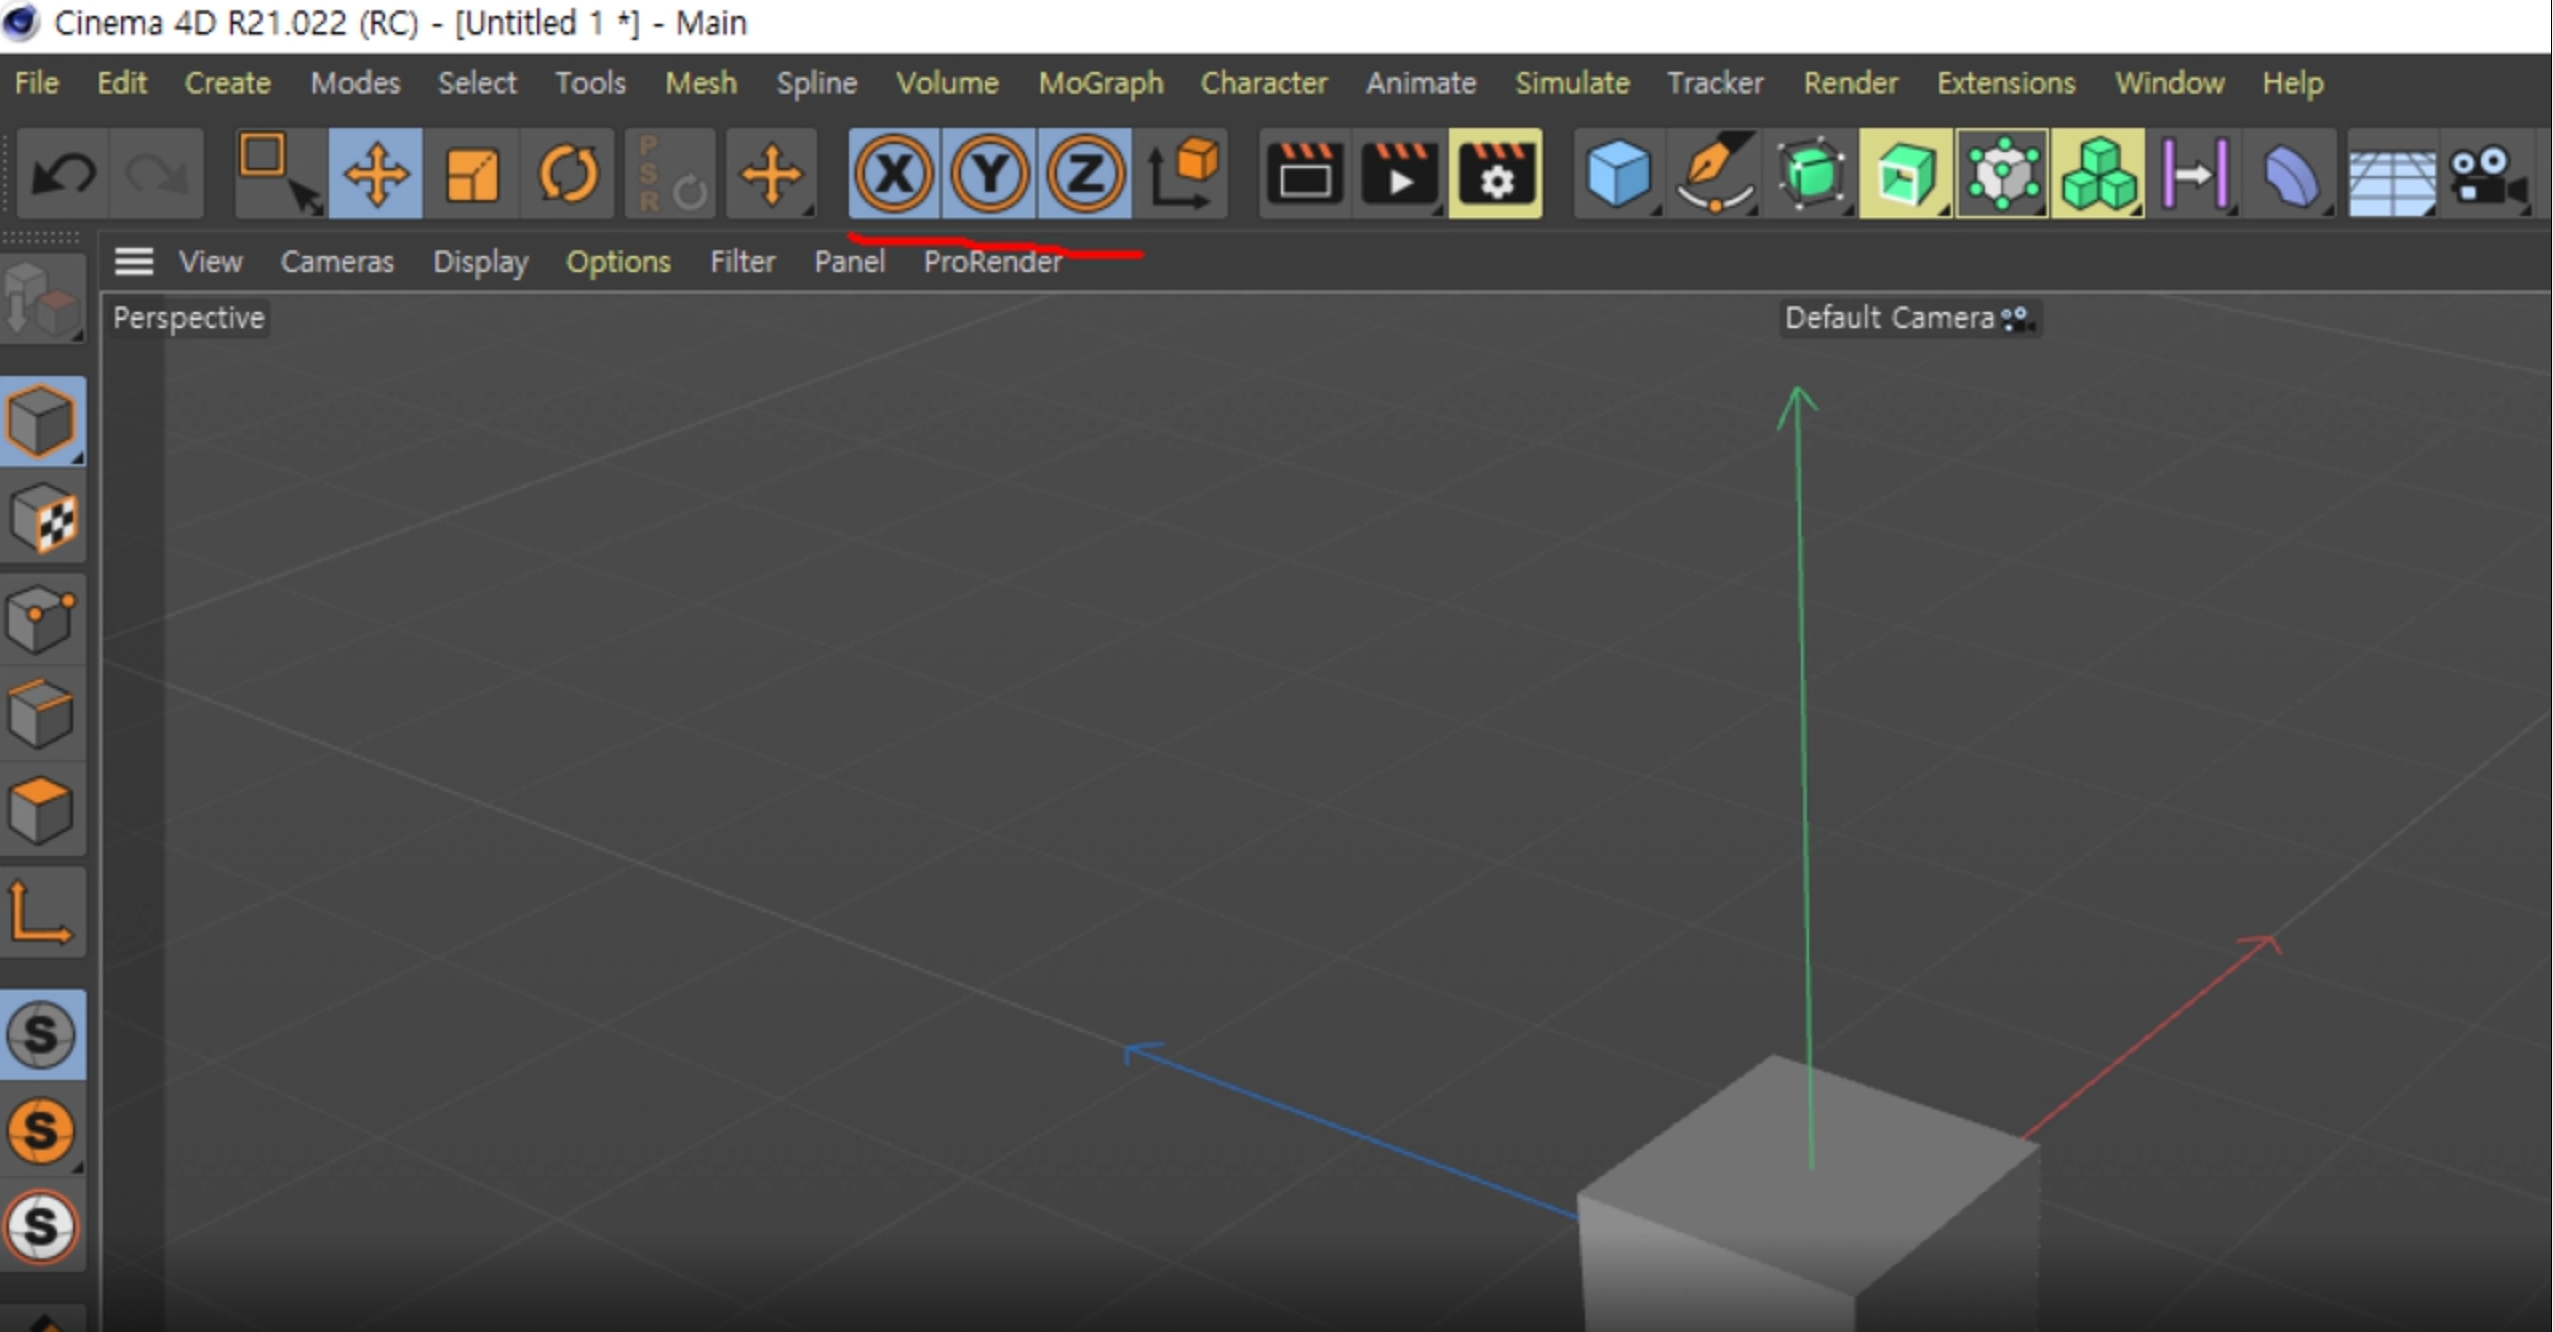Open viewport View menu
Viewport: 2553px width, 1332px height.
[x=210, y=262]
